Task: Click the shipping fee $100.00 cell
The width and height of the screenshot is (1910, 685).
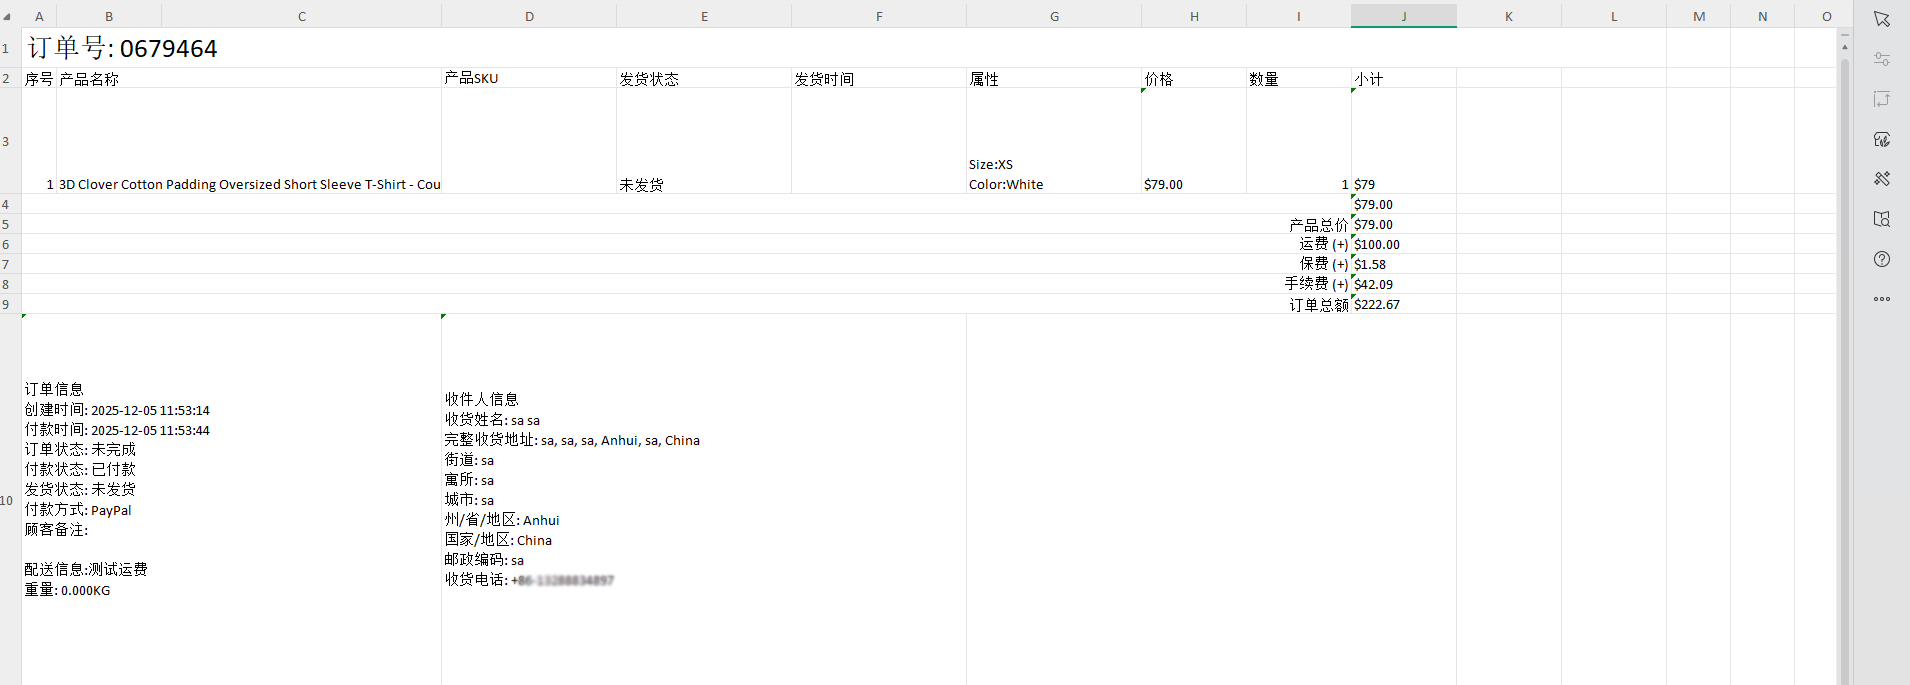Action: pyautogui.click(x=1402, y=245)
